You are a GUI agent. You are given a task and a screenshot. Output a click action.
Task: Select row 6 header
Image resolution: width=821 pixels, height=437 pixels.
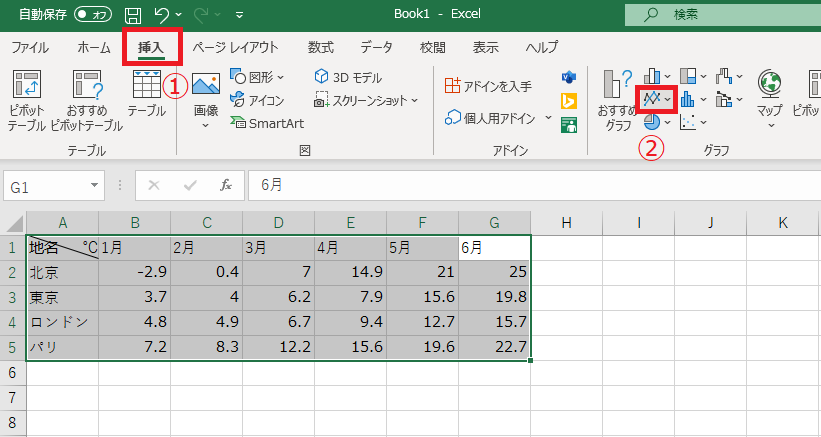click(x=13, y=373)
